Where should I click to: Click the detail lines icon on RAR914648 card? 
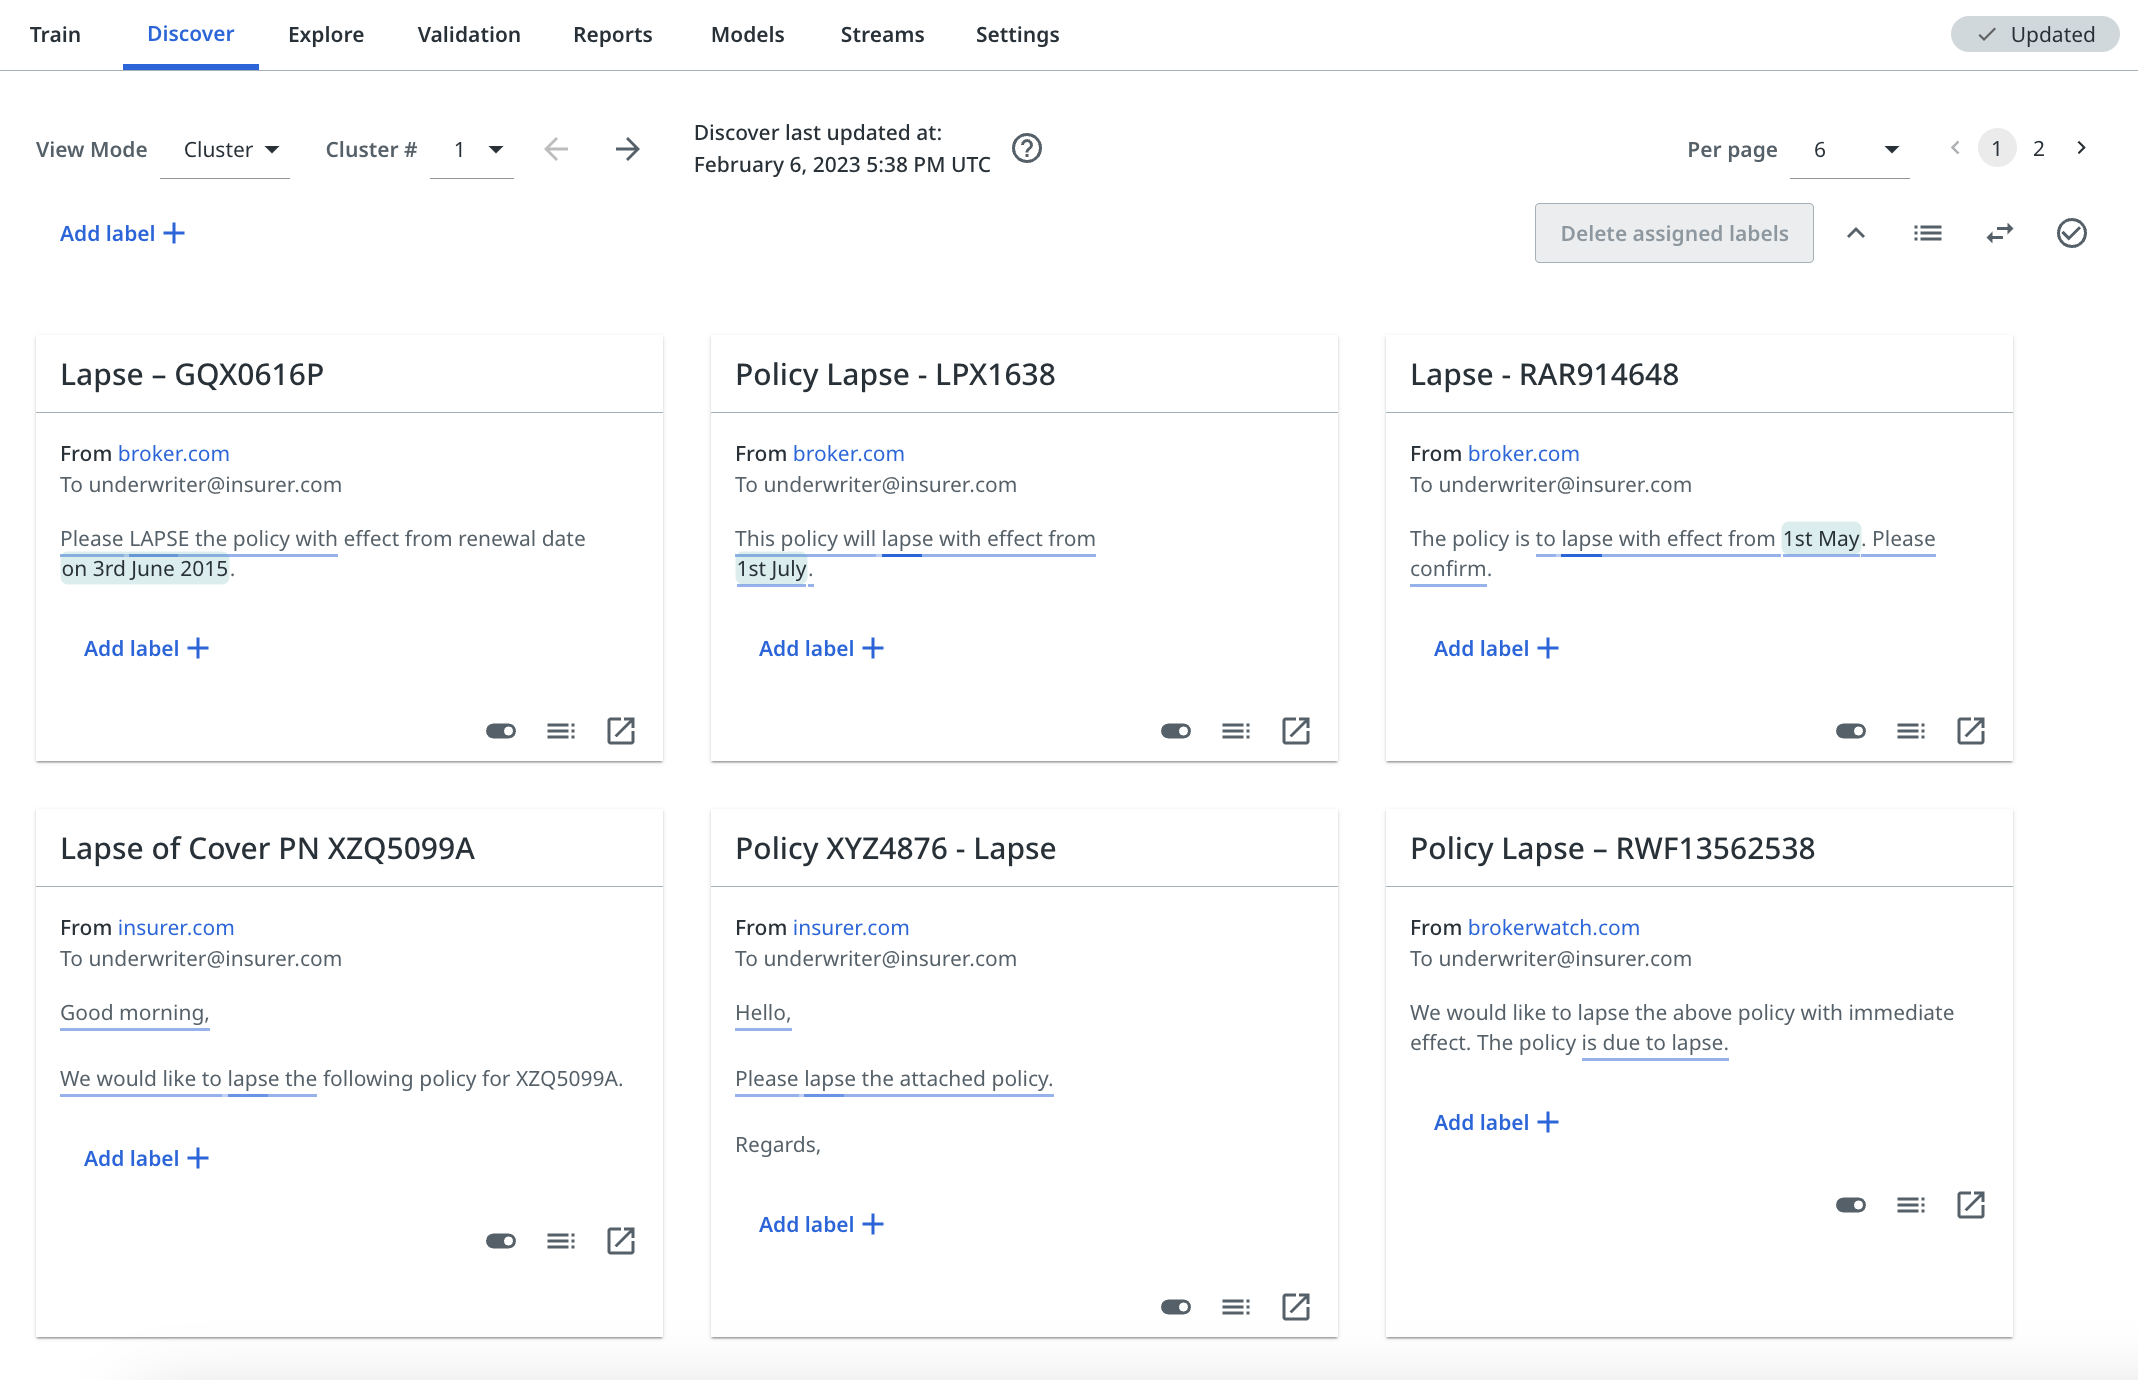click(x=1909, y=729)
